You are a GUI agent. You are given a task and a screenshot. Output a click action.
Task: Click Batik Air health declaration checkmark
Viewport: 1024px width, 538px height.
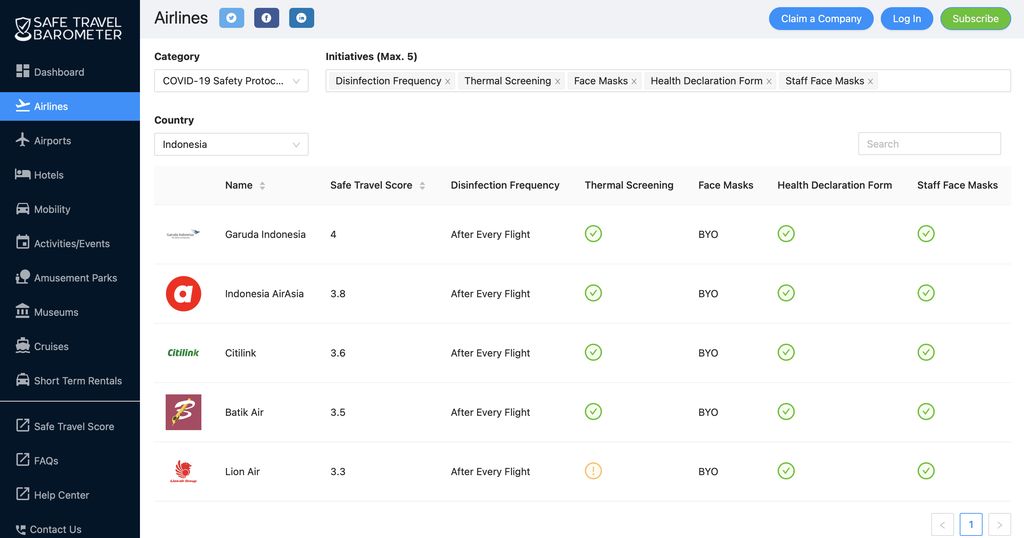point(786,412)
